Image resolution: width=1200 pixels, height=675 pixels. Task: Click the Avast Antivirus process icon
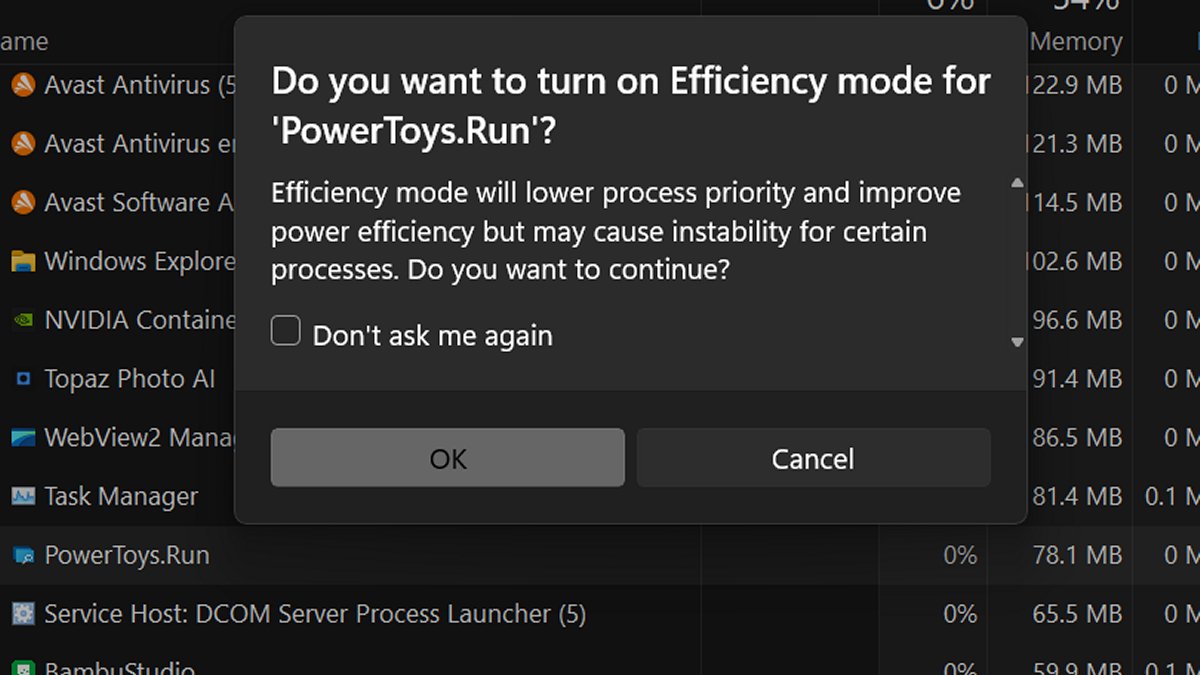23,86
